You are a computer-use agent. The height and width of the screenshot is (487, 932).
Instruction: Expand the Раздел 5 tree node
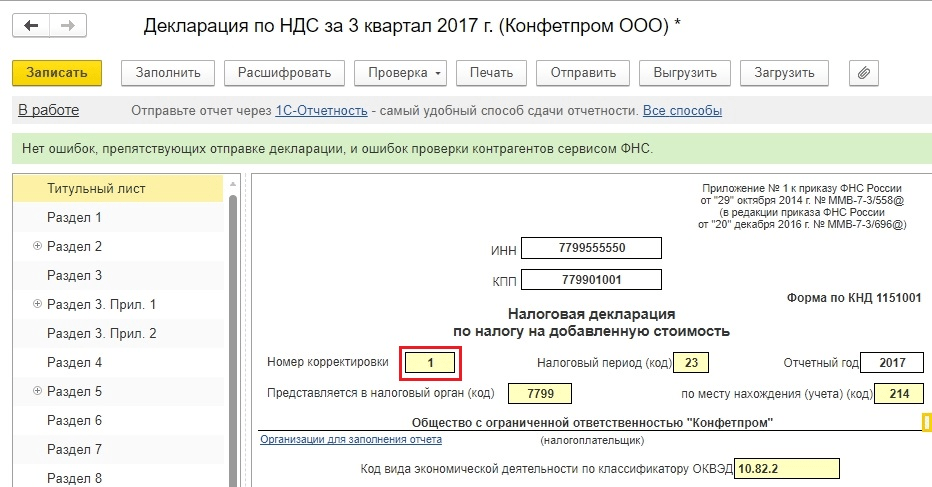point(37,391)
